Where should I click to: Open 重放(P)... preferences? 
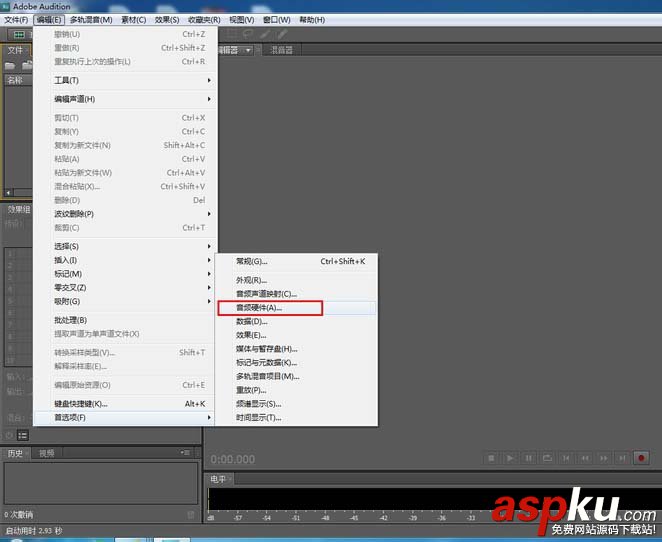[296, 390]
